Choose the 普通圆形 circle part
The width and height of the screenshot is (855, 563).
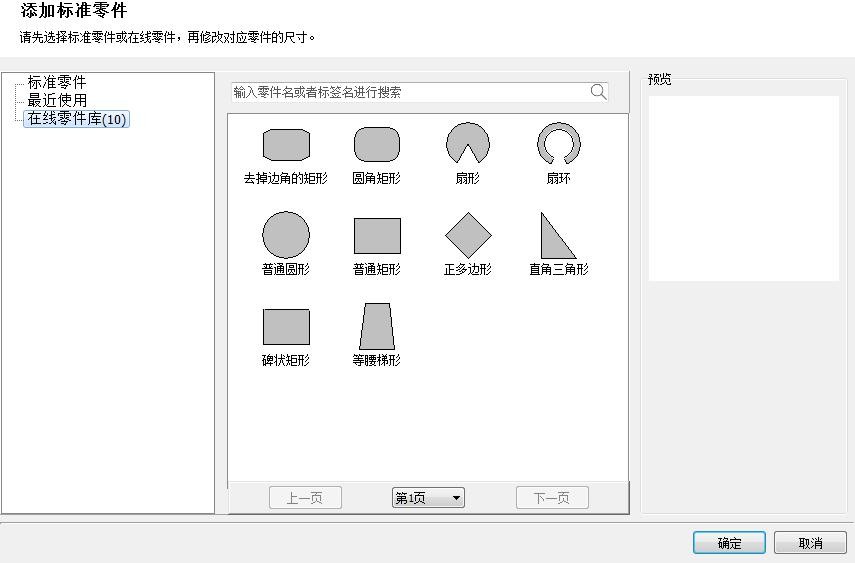coord(286,235)
